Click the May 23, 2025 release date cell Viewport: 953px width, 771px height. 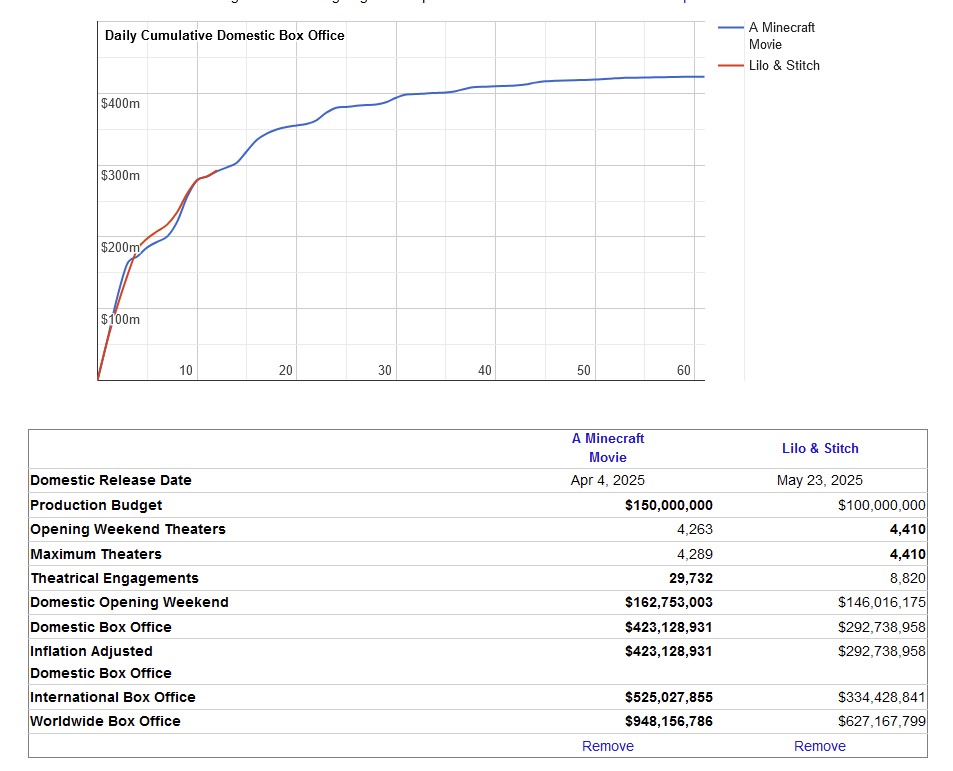(x=820, y=480)
